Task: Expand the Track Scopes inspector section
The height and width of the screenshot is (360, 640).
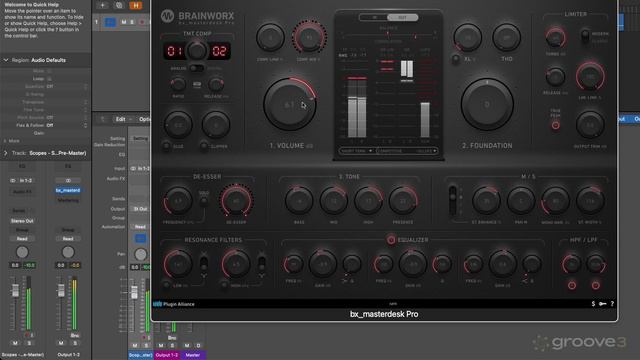Action: point(5,153)
